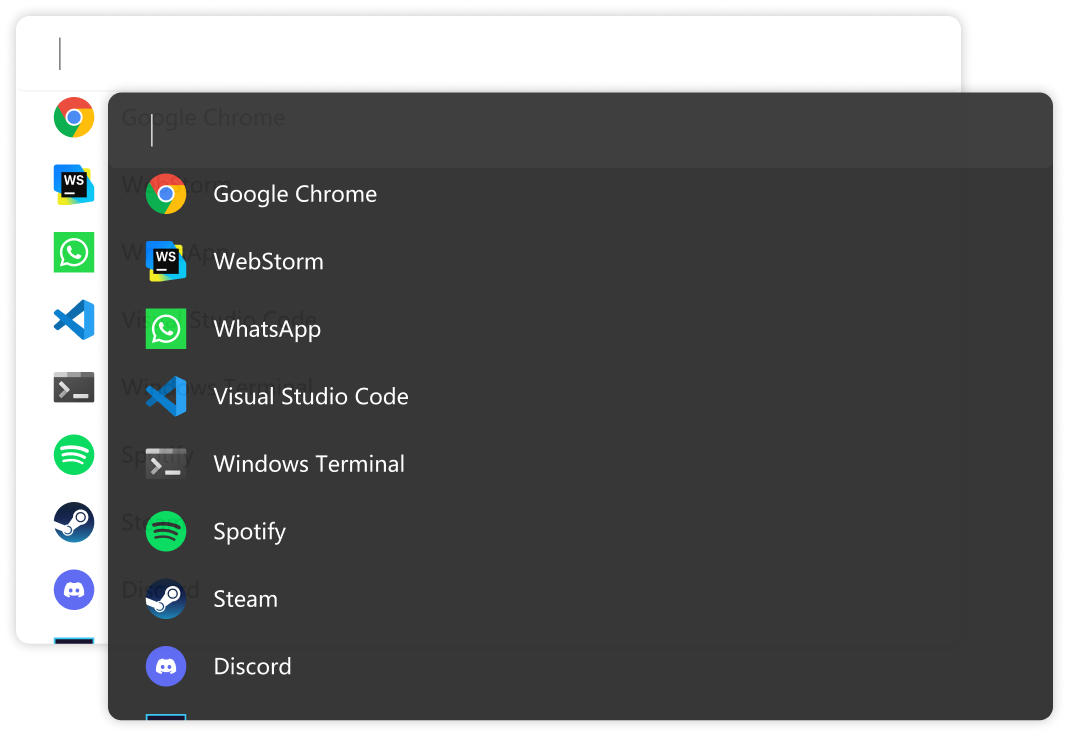Click the WhatsApp icon in the light launcher window
This screenshot has width=1080, height=740.
[x=74, y=252]
